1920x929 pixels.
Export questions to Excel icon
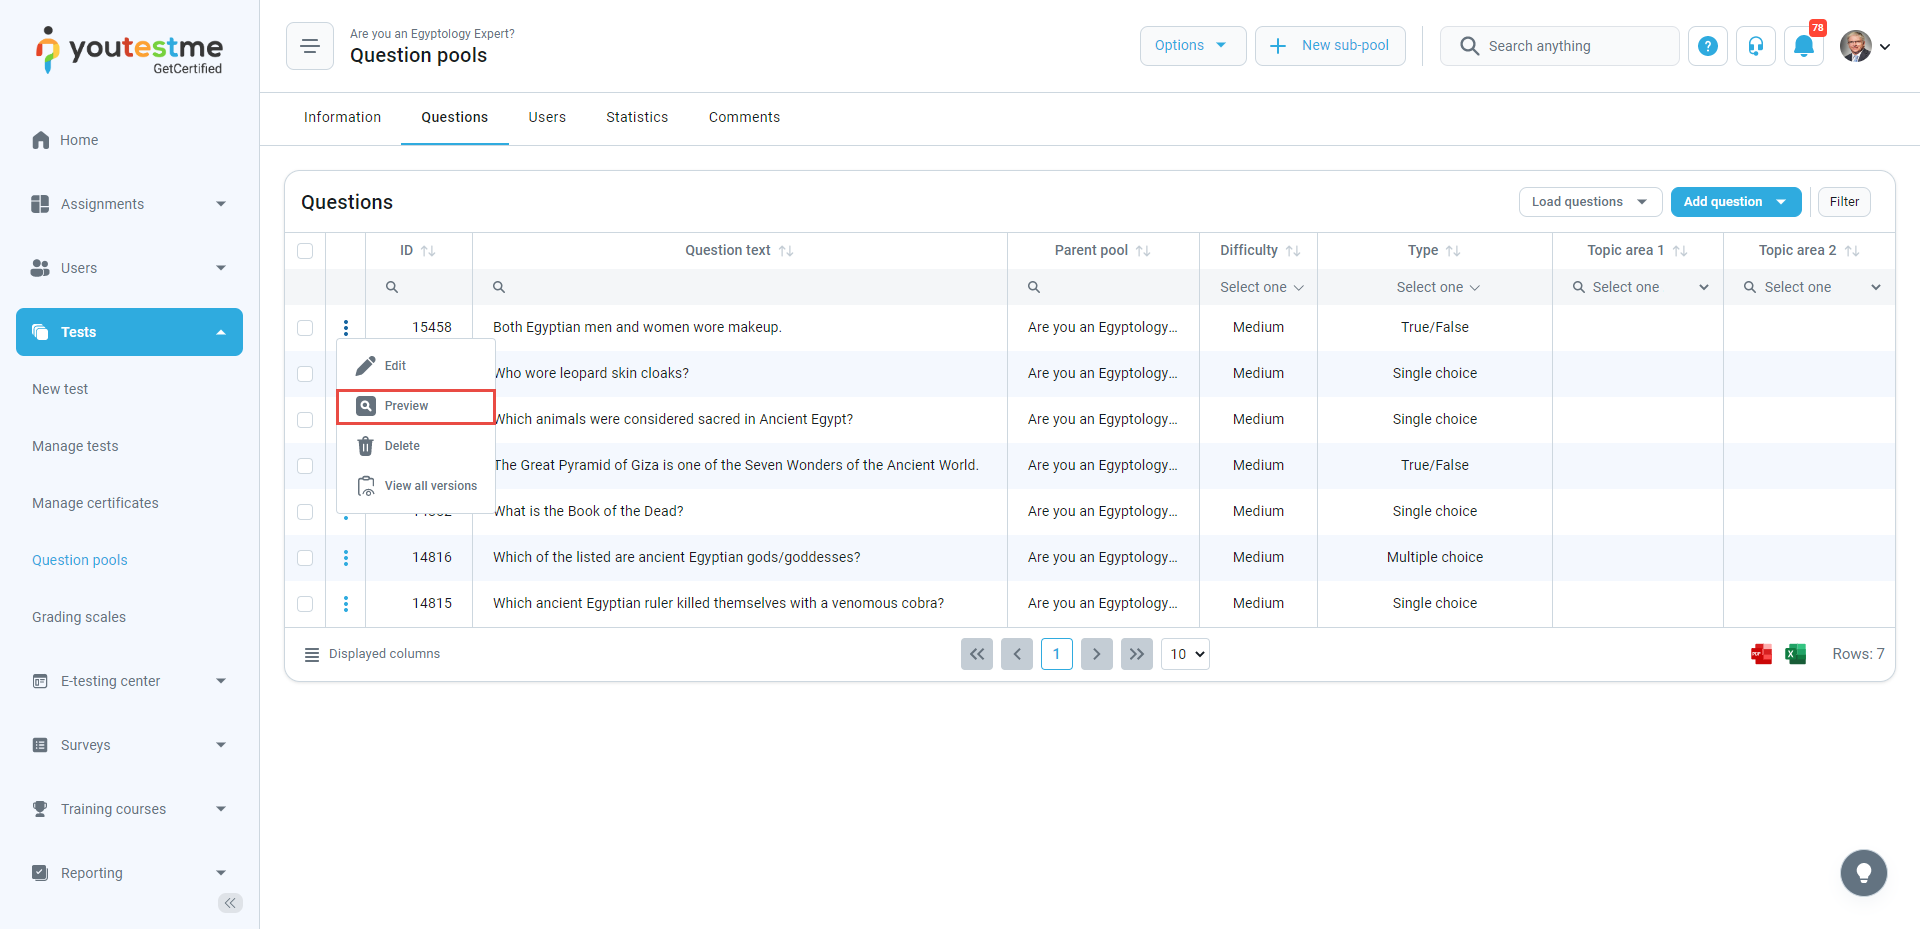tap(1795, 654)
